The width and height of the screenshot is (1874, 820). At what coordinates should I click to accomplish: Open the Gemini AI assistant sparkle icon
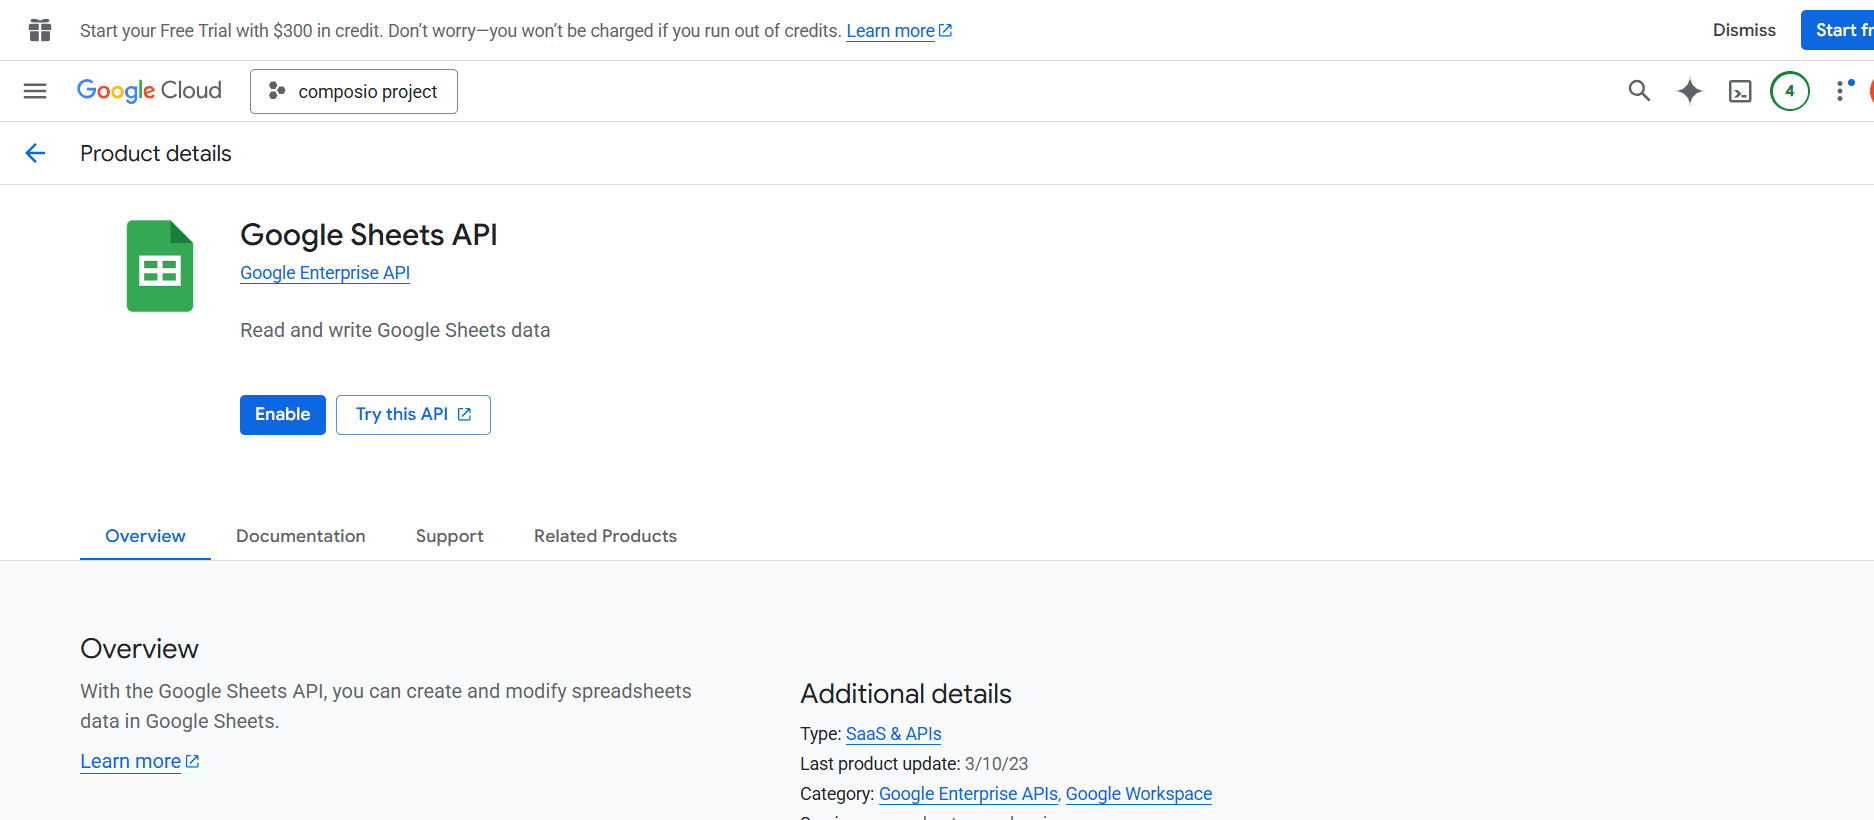1690,91
